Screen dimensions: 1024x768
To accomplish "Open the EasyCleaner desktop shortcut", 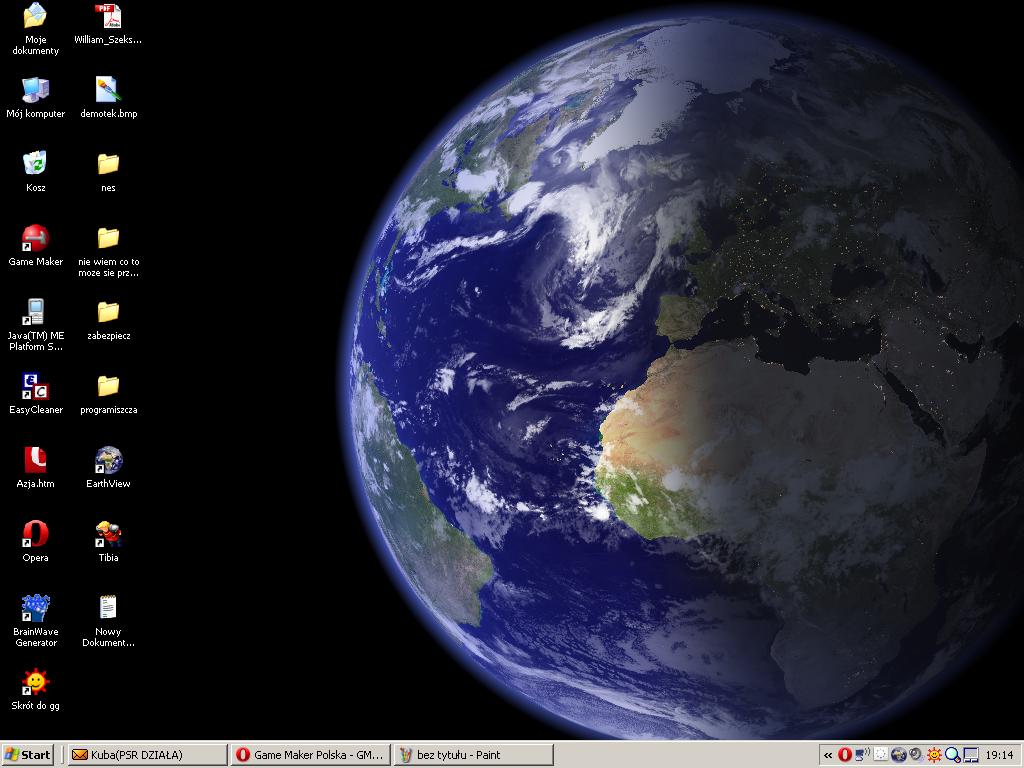I will click(35, 388).
